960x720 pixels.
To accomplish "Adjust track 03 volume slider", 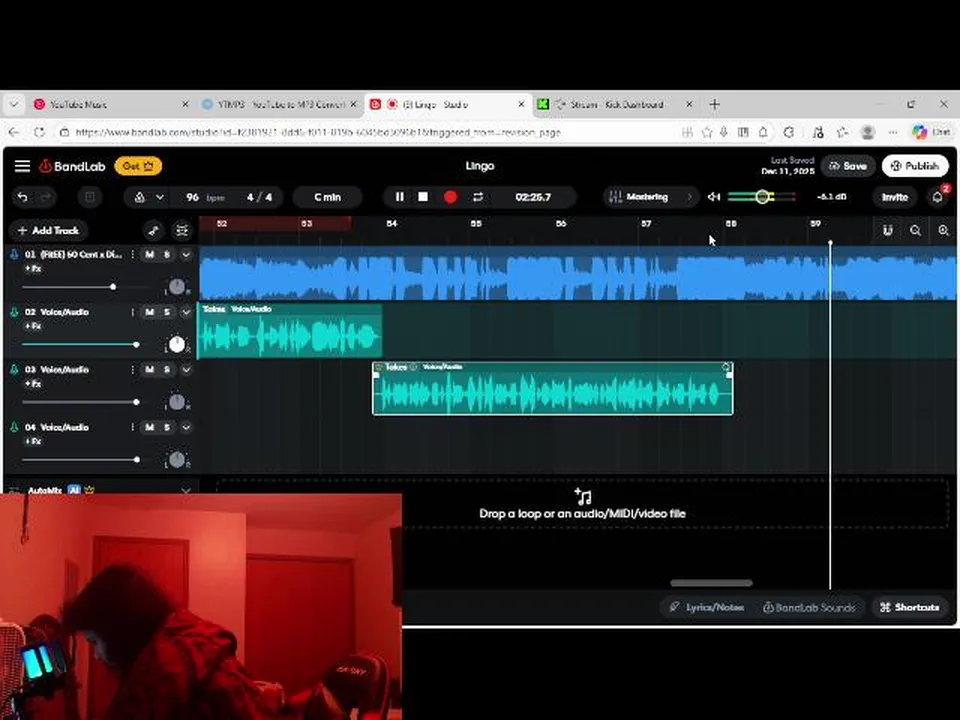I will coord(136,402).
